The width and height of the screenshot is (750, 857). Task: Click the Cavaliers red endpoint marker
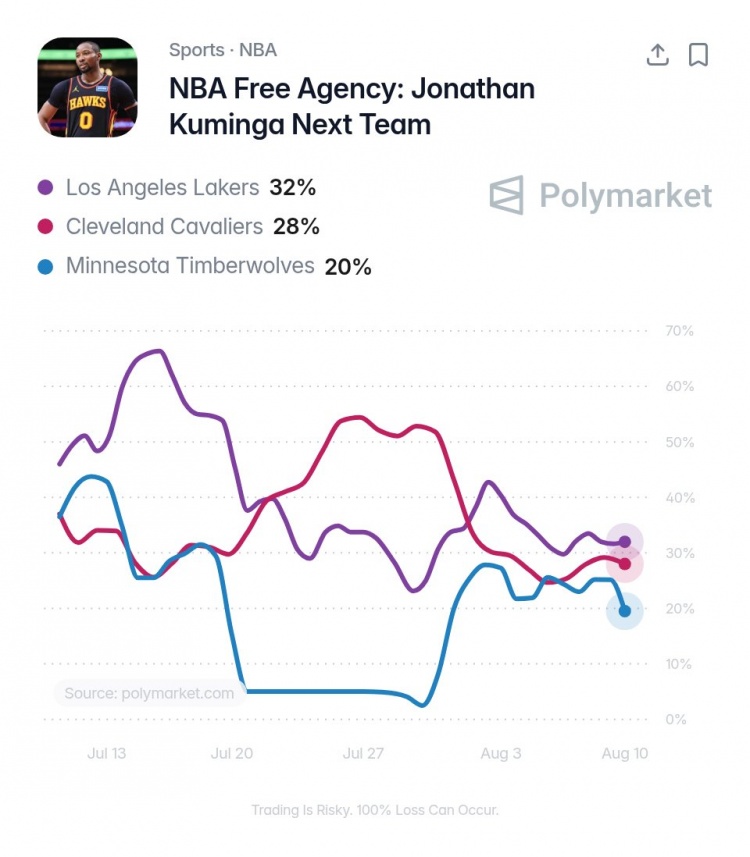click(624, 563)
